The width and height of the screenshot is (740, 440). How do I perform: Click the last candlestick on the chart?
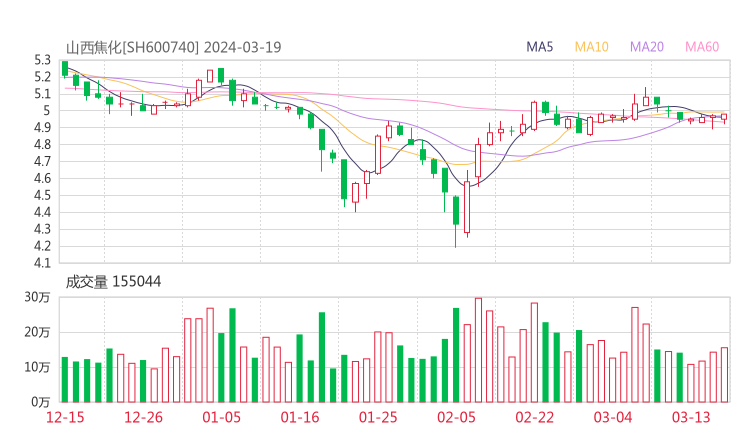point(724,118)
